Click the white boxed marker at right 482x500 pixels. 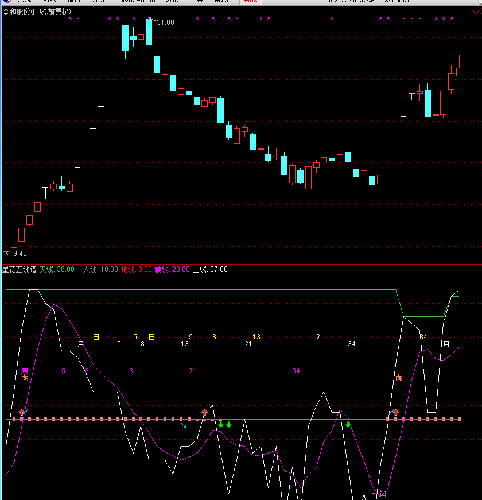[x=446, y=344]
